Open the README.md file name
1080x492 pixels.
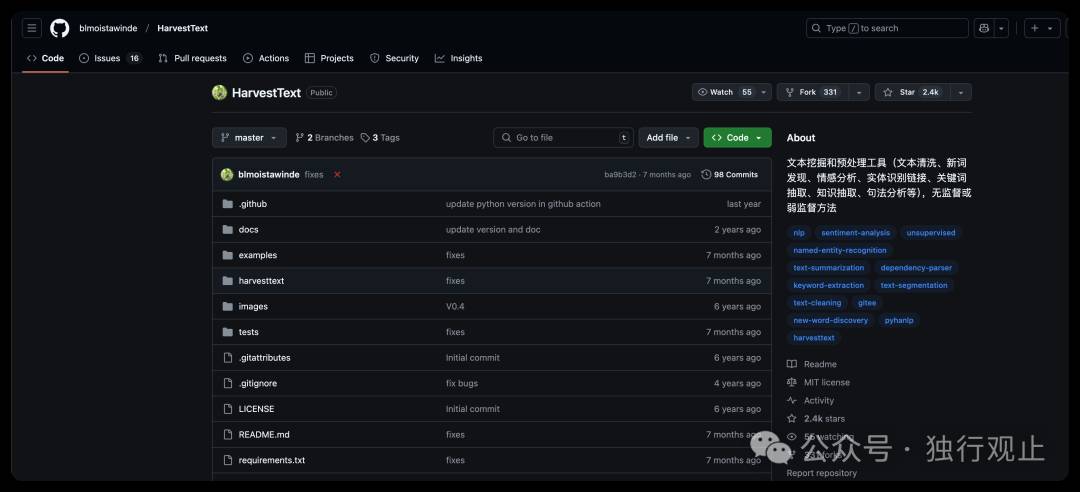(x=264, y=434)
